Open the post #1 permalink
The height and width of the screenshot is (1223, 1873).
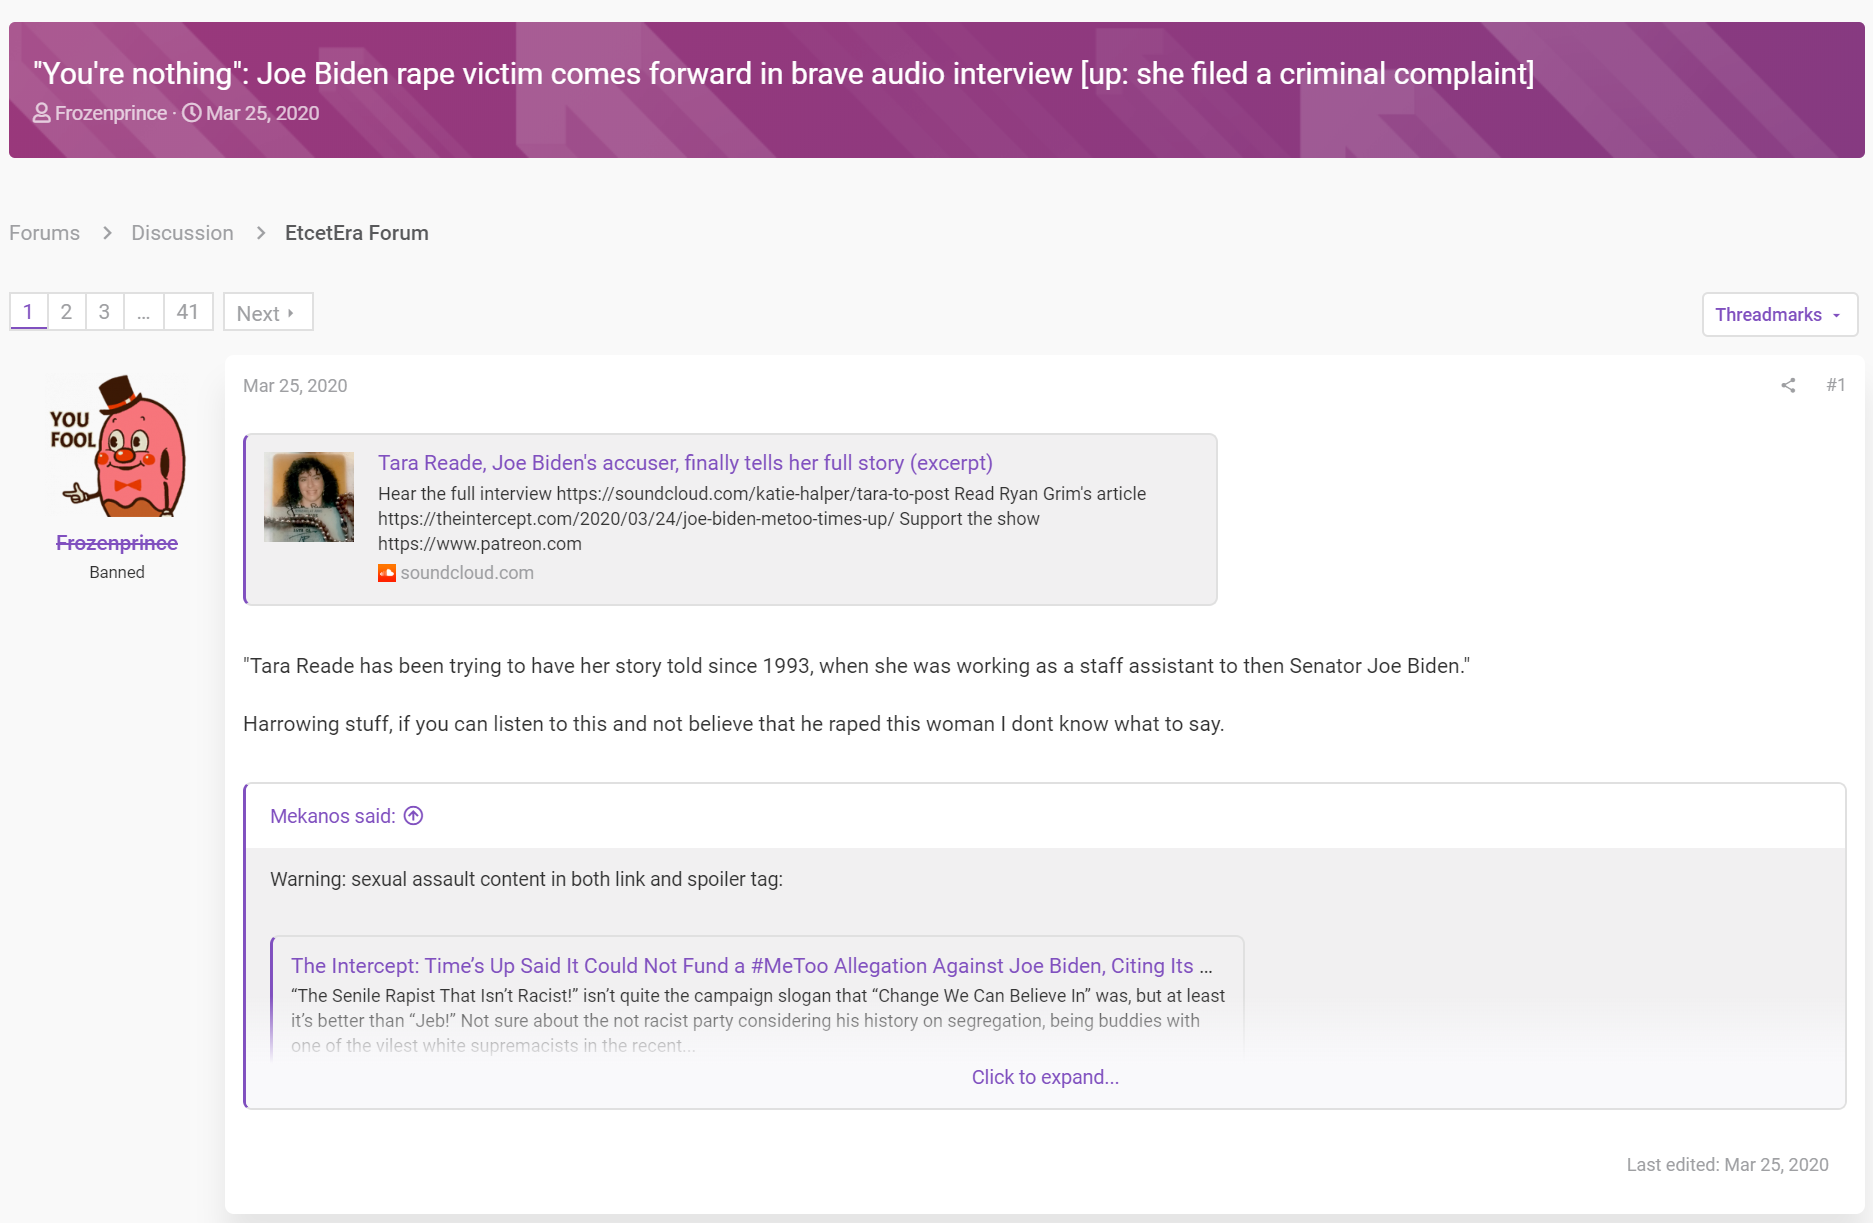[x=1836, y=385]
